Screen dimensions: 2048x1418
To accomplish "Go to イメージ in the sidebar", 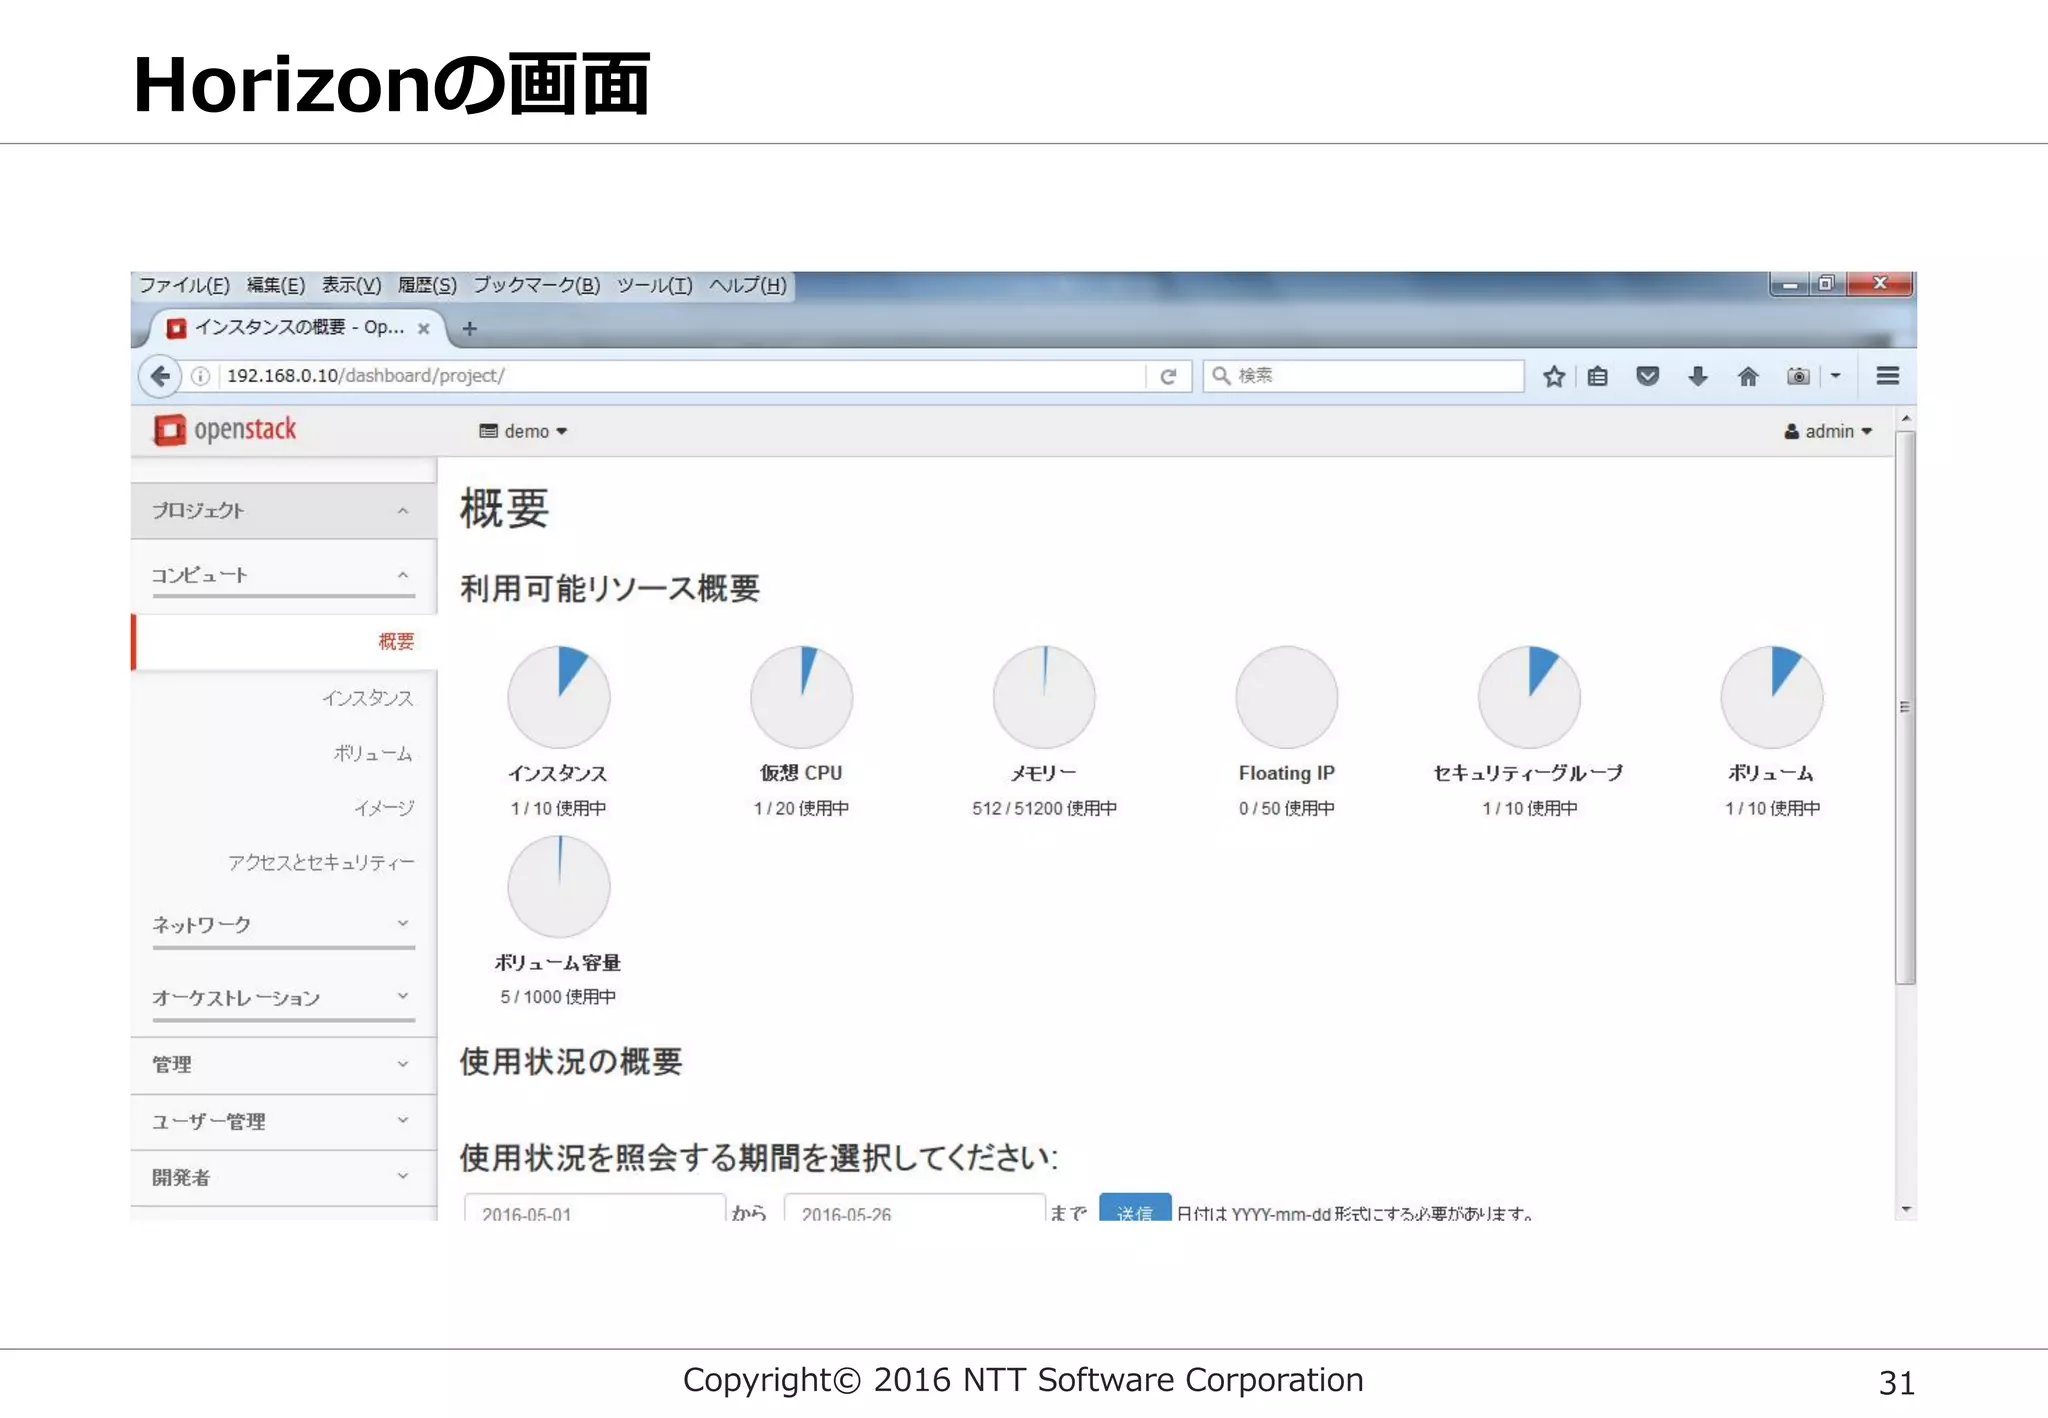I will pyautogui.click(x=384, y=808).
